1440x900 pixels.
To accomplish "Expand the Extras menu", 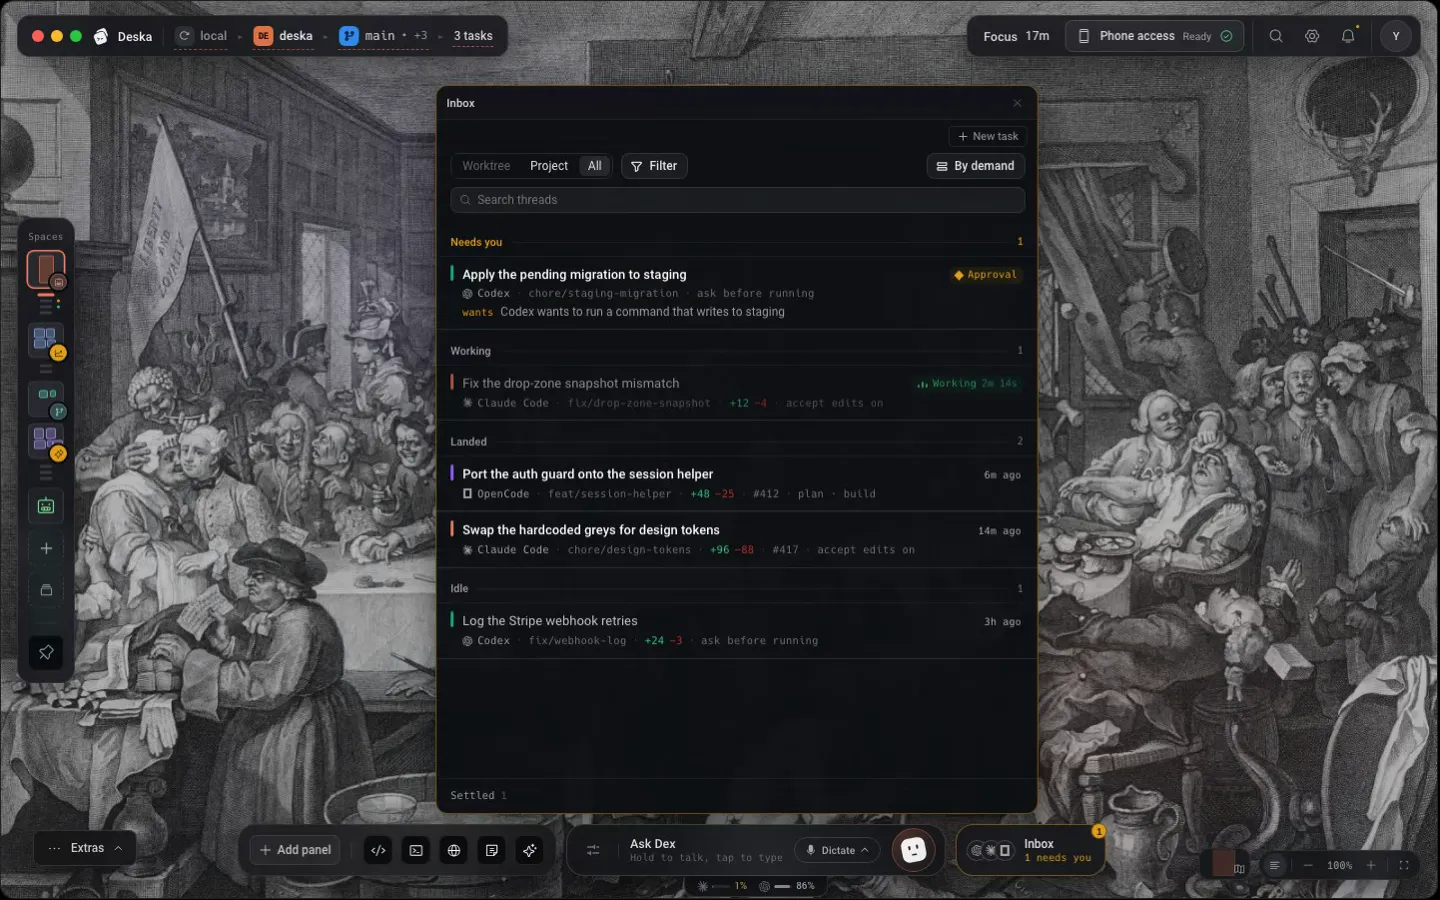I will (x=85, y=848).
